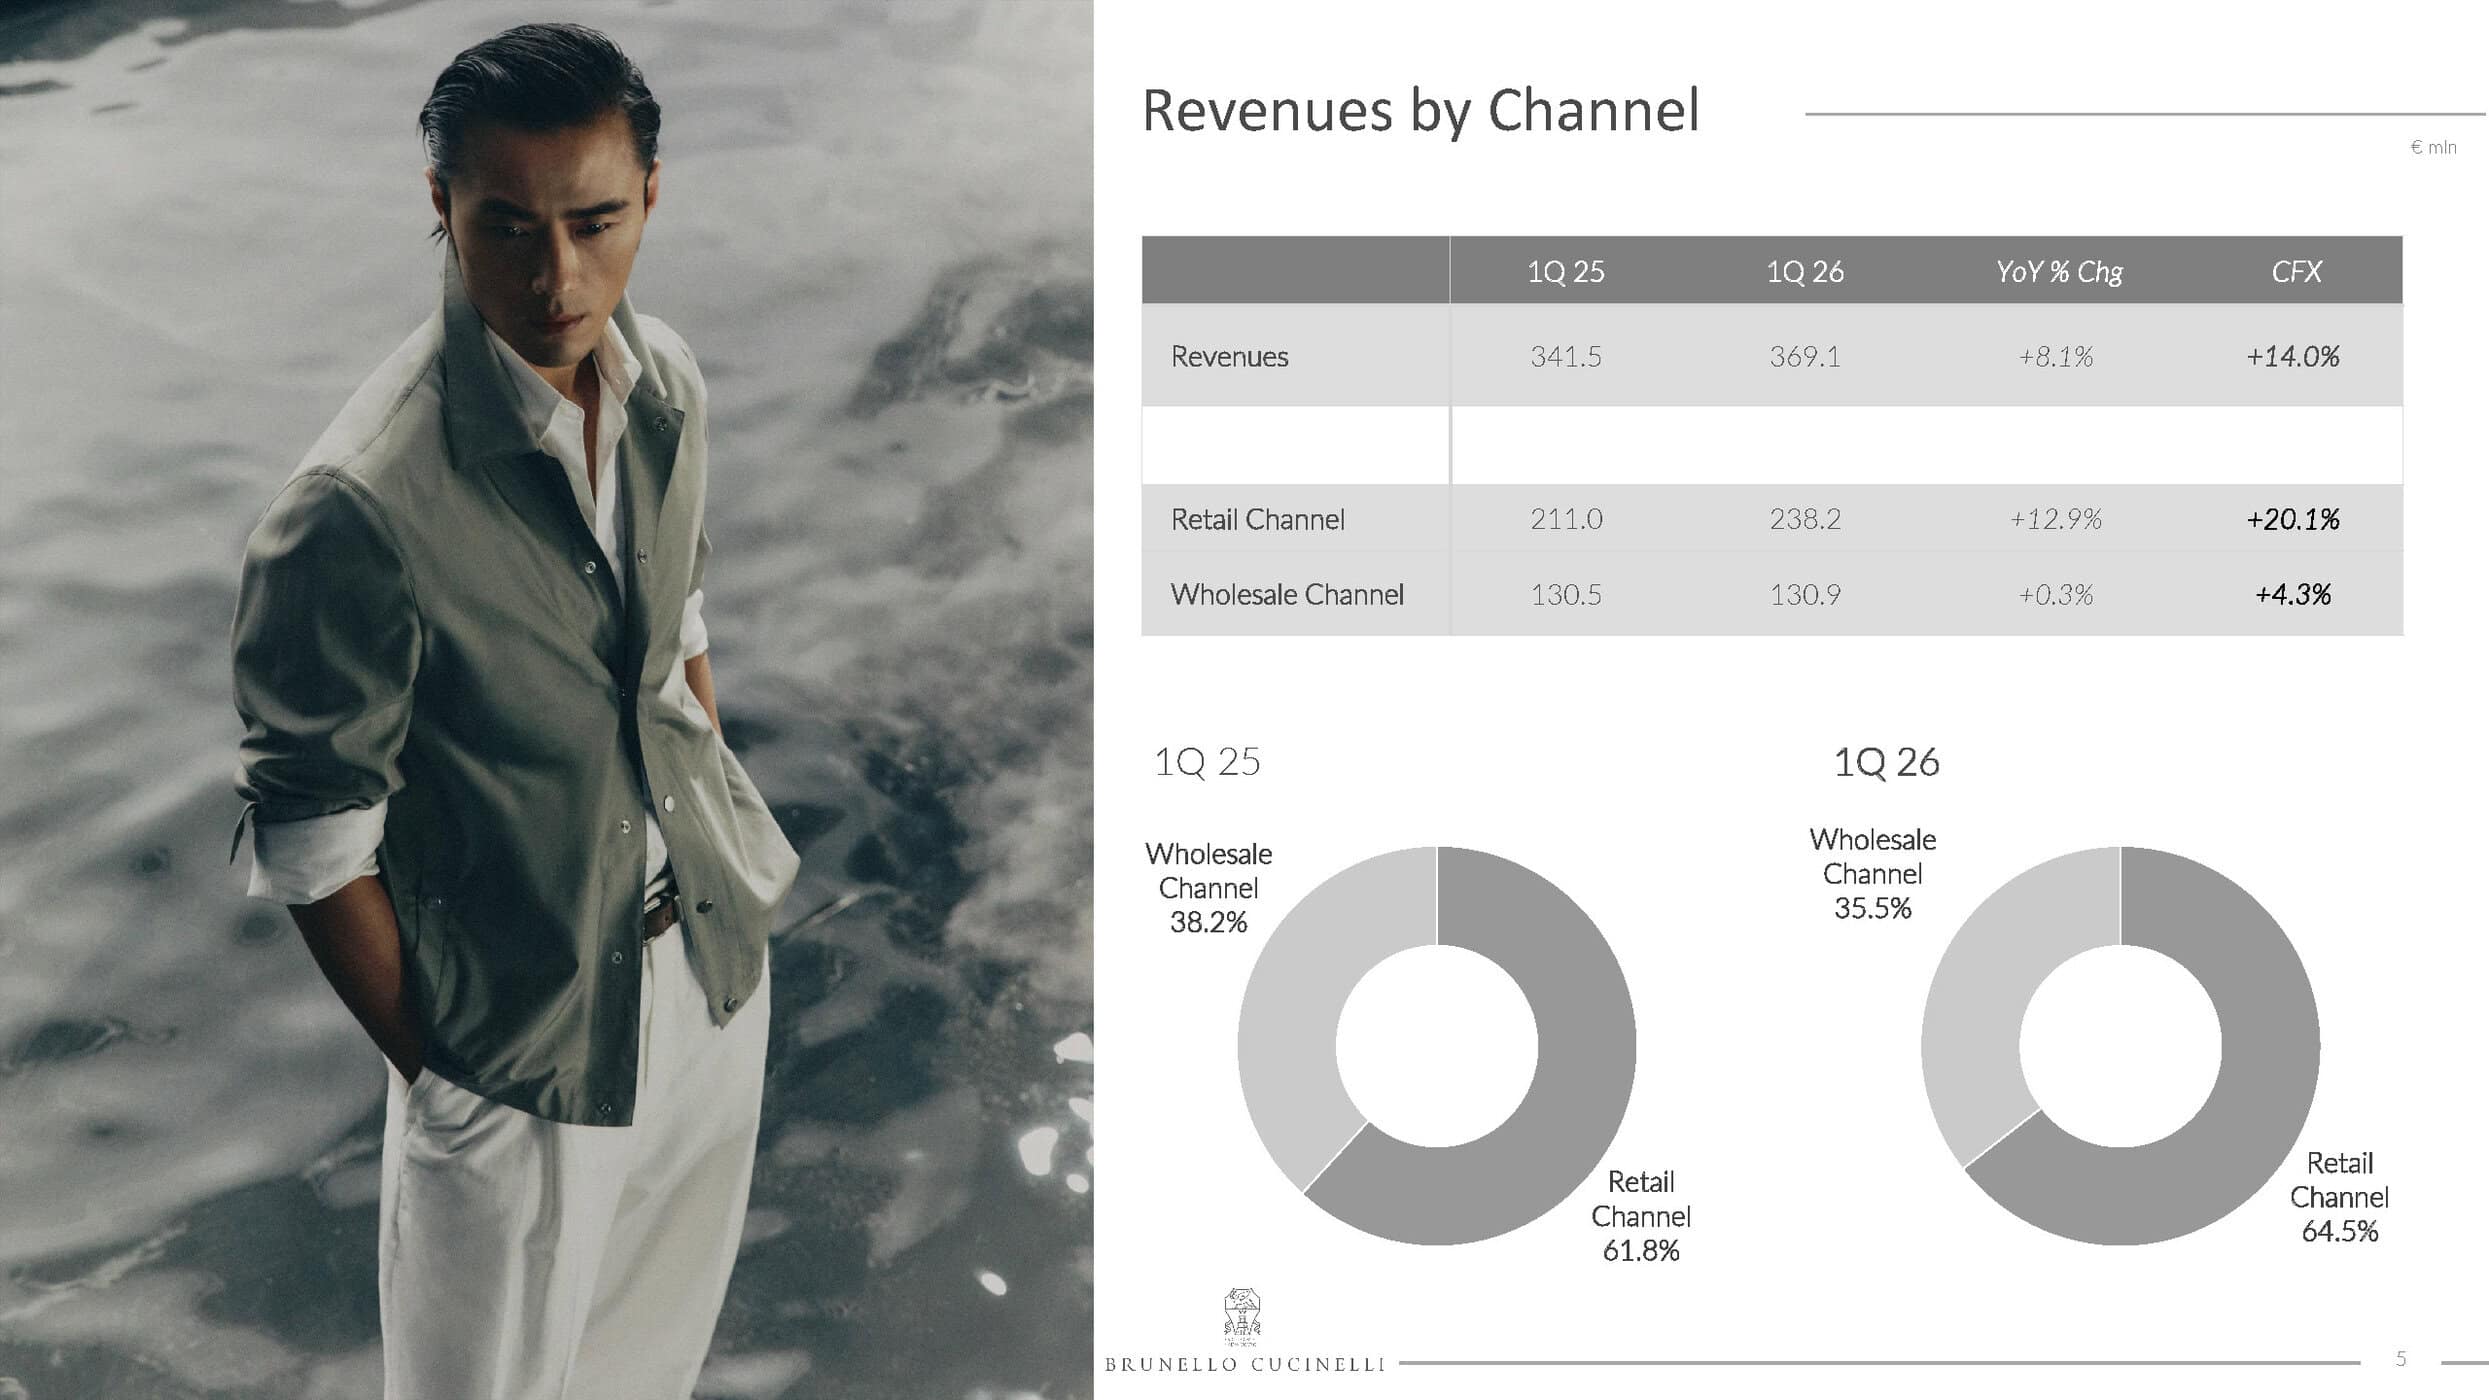
Task: Click the 1Q 26 chart heading
Action: (x=1886, y=762)
